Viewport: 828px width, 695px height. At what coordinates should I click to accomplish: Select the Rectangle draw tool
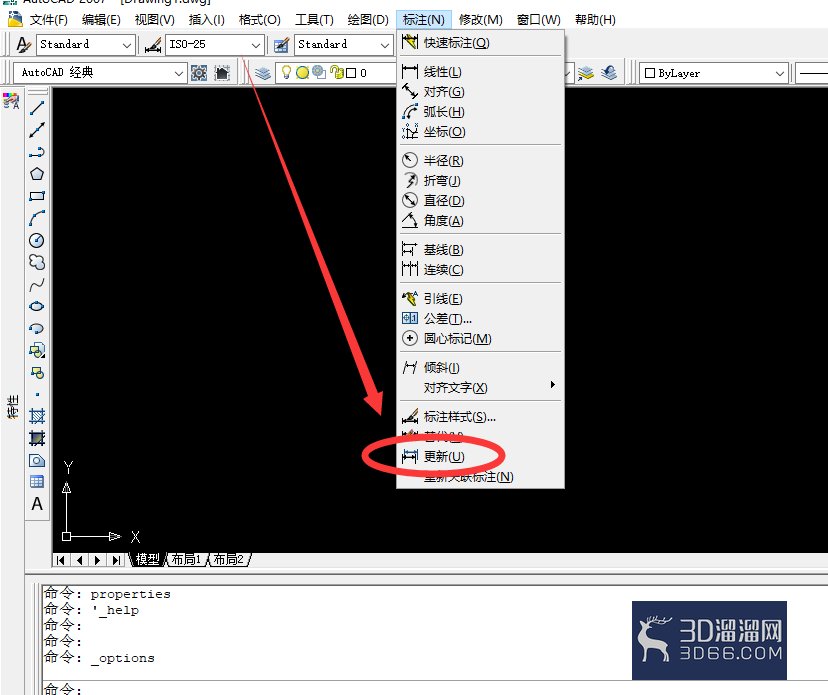[37, 196]
